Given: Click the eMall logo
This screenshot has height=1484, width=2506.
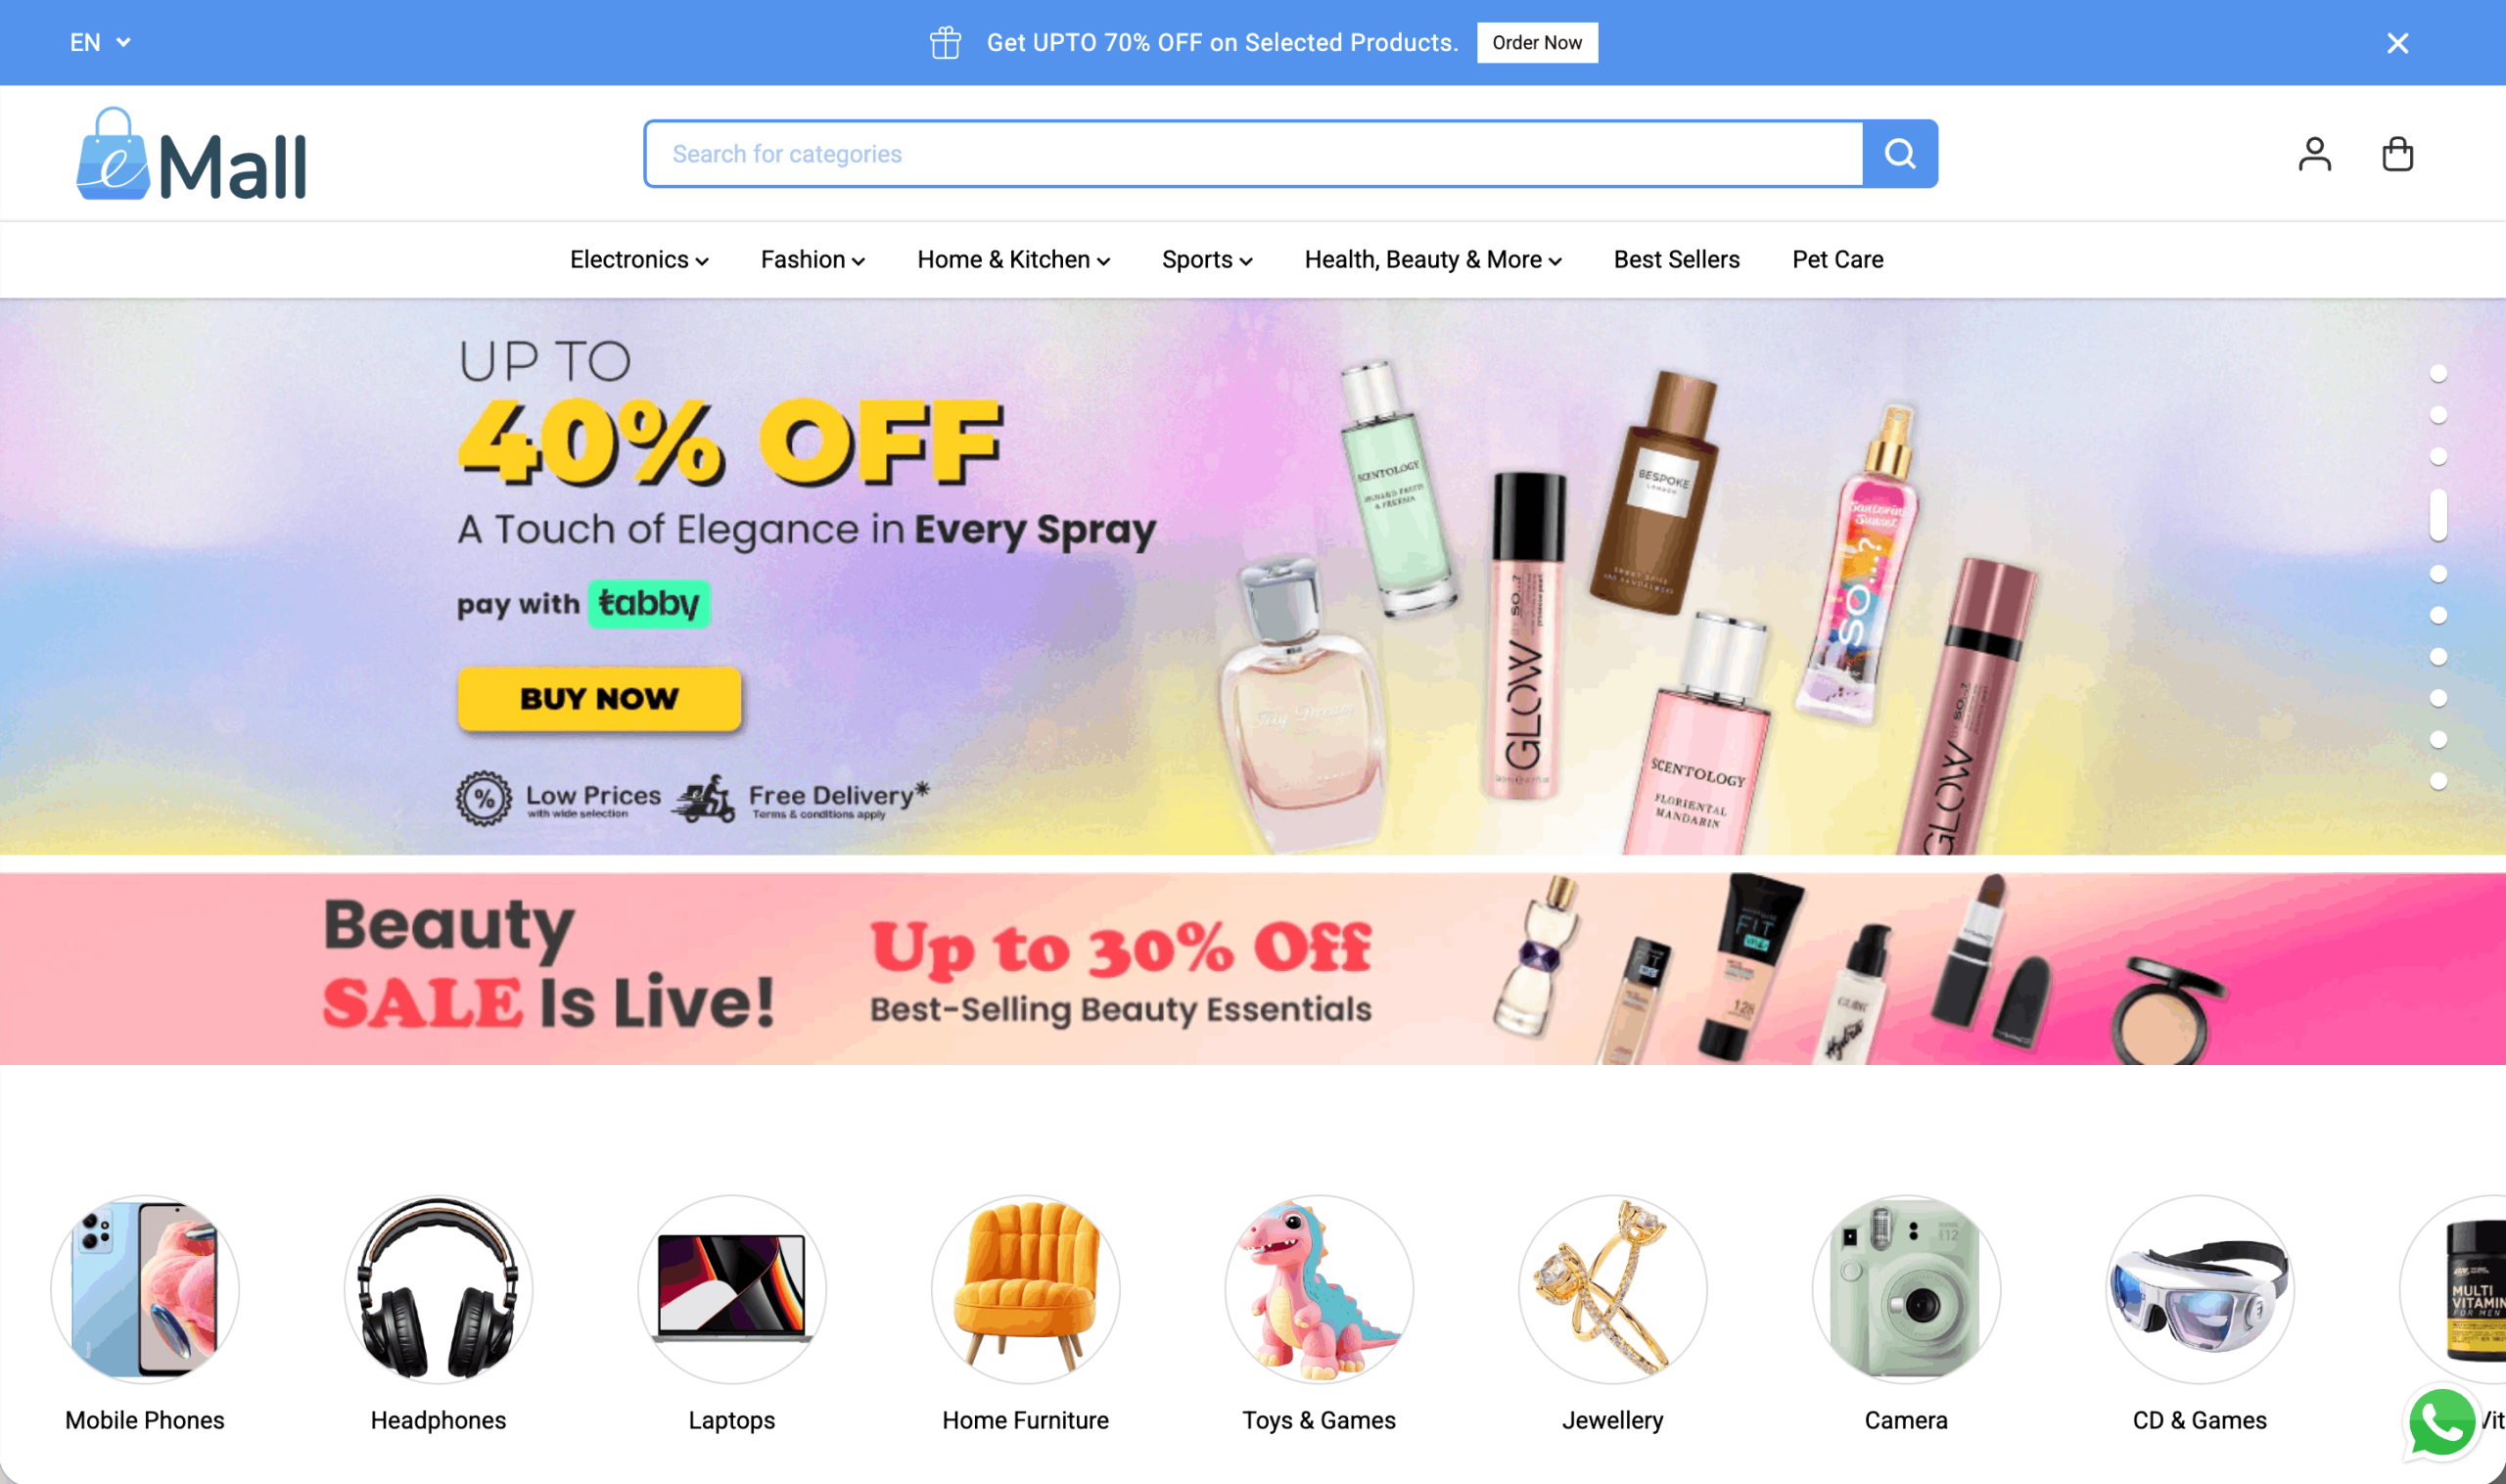Looking at the screenshot, I should click(x=191, y=154).
